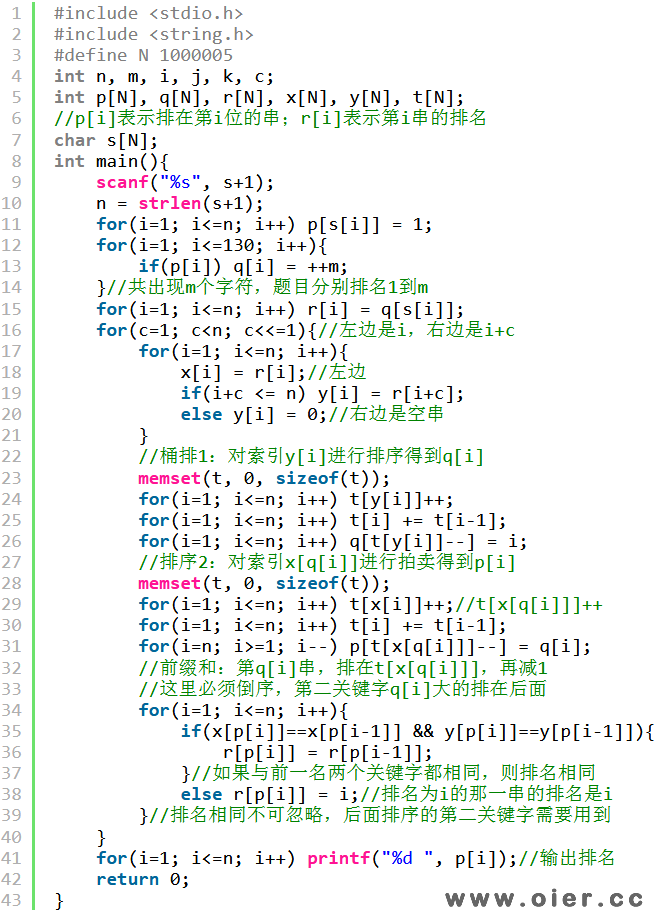654x913 pixels.
Task: Click 'x[i] = r[i];' on line 18
Action: pyautogui.click(x=243, y=372)
